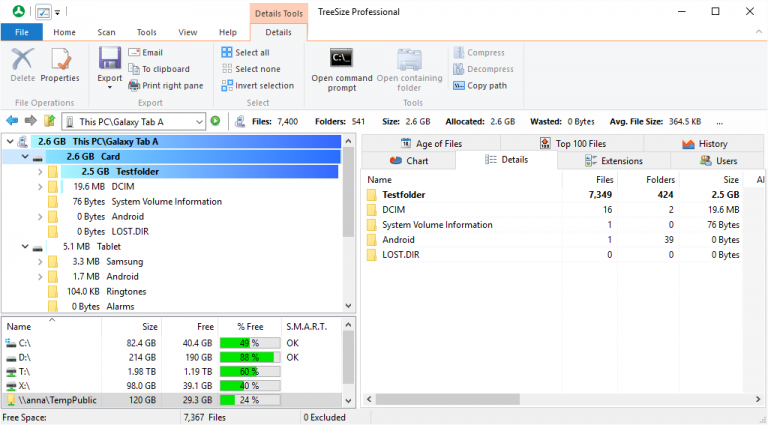Image resolution: width=768 pixels, height=425 pixels.
Task: Sort details by the Name column header
Action: 462,180
